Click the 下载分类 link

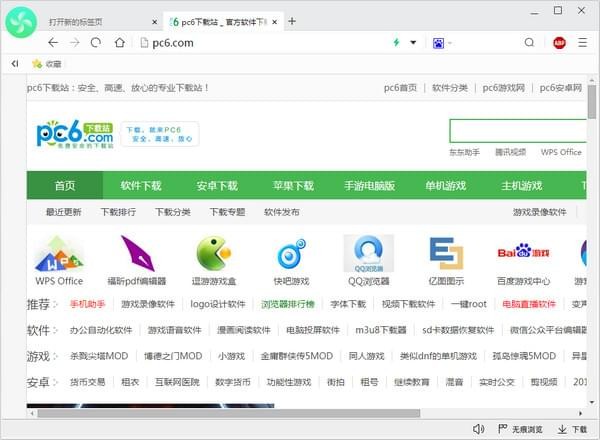pyautogui.click(x=173, y=212)
